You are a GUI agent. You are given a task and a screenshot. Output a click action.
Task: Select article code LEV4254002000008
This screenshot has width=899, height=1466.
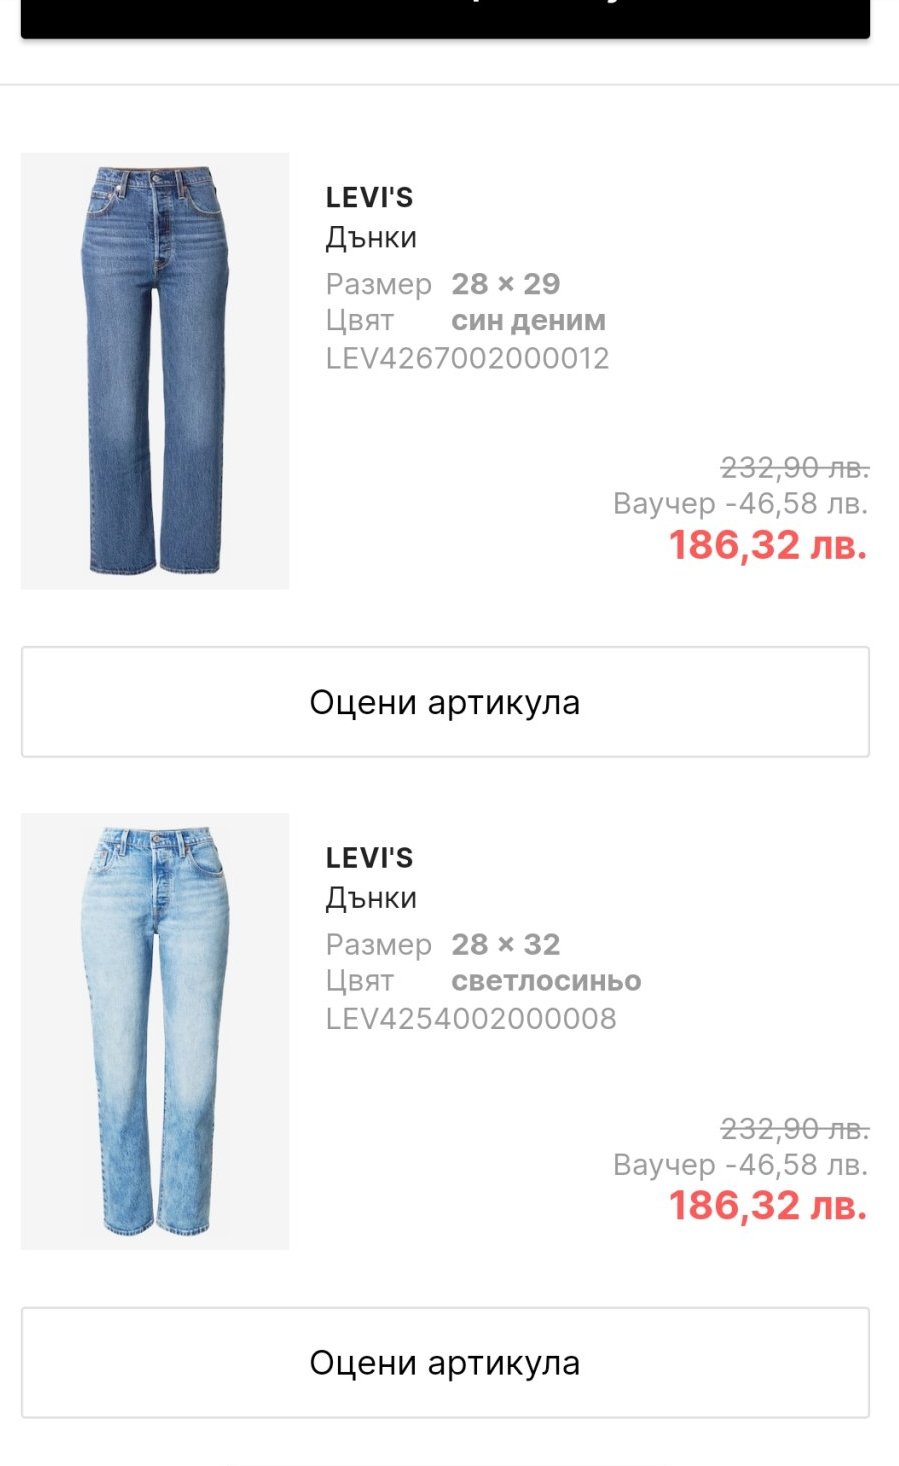tap(471, 1019)
